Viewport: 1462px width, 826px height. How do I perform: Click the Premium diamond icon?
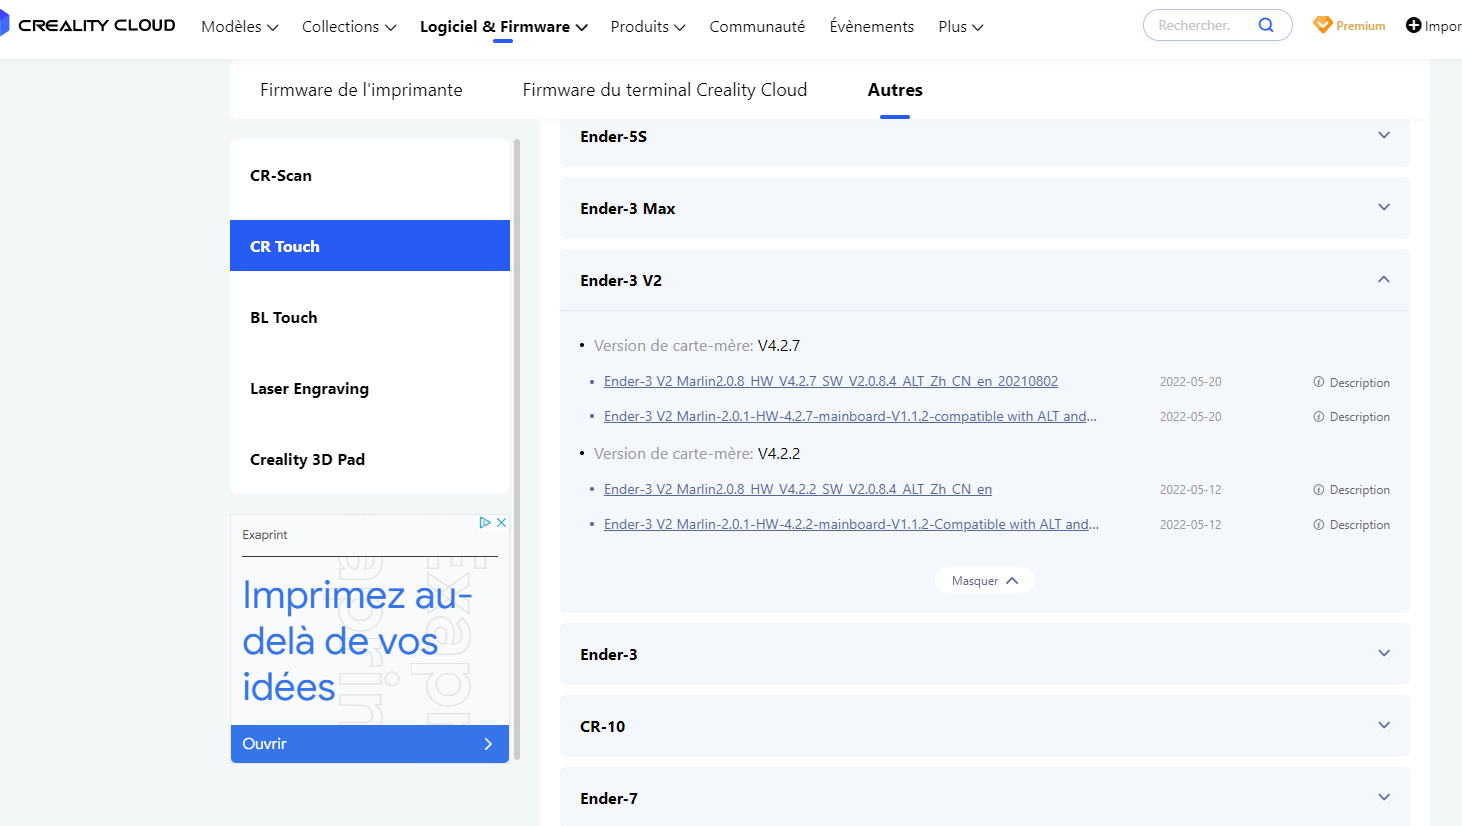[1322, 25]
